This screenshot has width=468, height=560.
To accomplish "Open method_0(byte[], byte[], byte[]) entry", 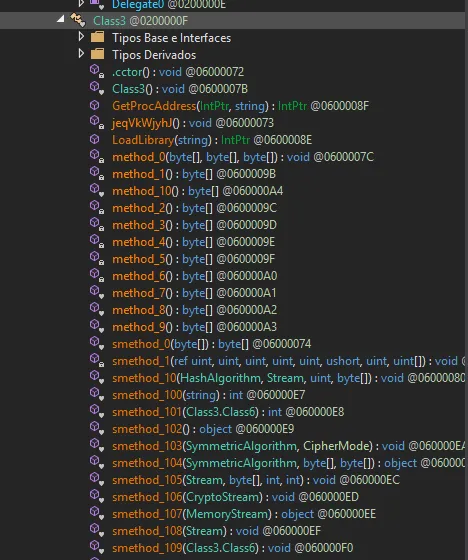I will point(243,157).
